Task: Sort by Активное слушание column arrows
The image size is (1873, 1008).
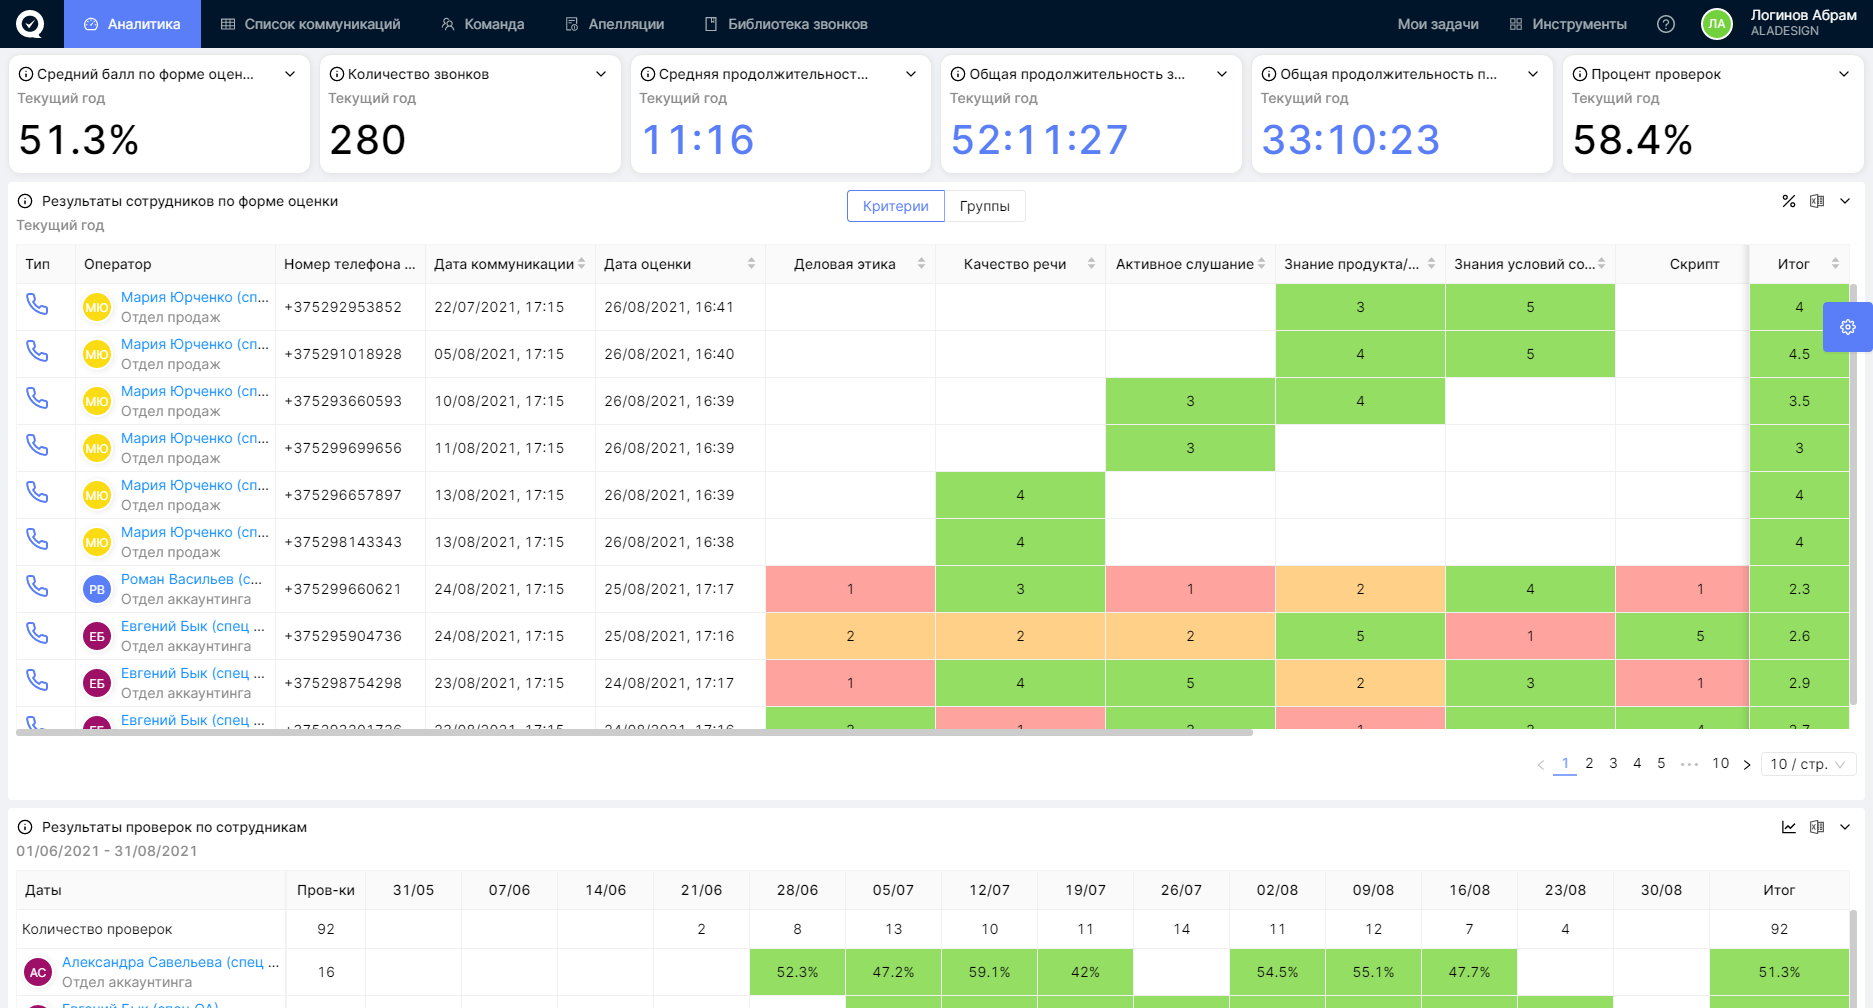Action: pos(1261,264)
